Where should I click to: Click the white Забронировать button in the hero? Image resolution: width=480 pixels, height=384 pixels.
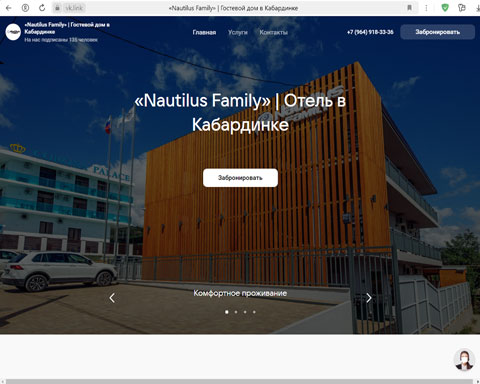tap(240, 178)
